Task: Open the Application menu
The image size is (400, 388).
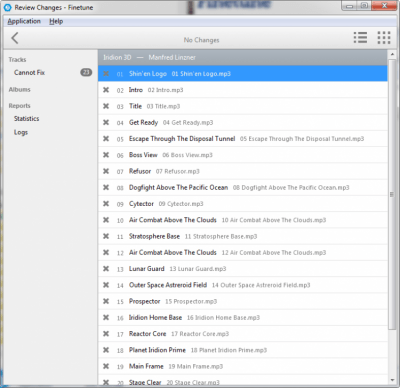Action: coord(24,21)
